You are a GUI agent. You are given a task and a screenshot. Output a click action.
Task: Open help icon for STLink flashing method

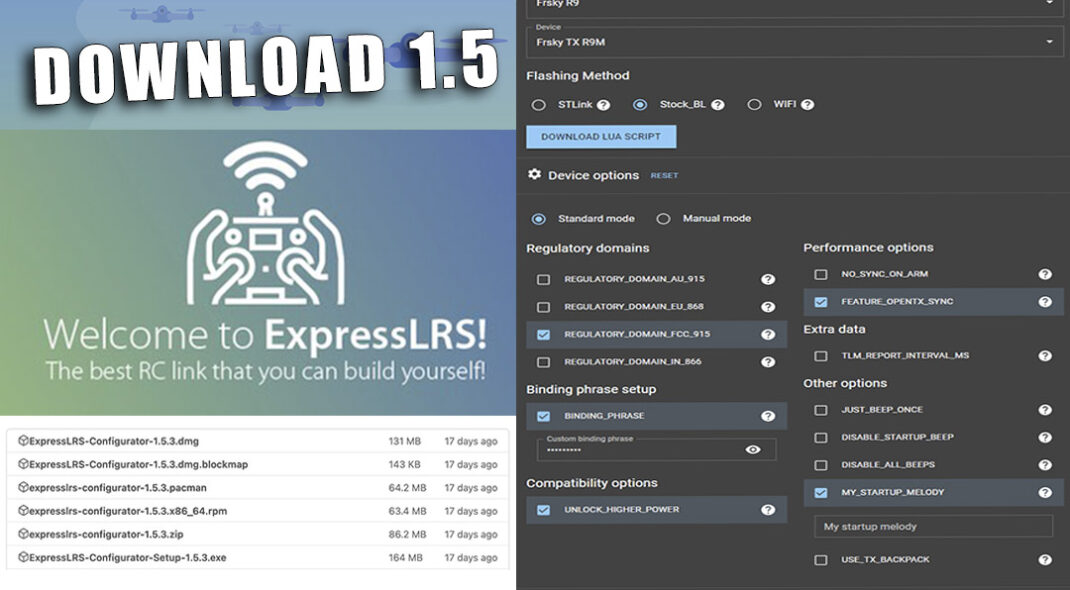pyautogui.click(x=603, y=105)
